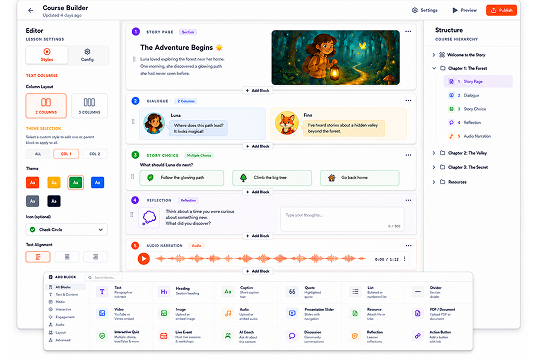Open the Audio Narration block options menu
540x360 pixels.
click(408, 246)
